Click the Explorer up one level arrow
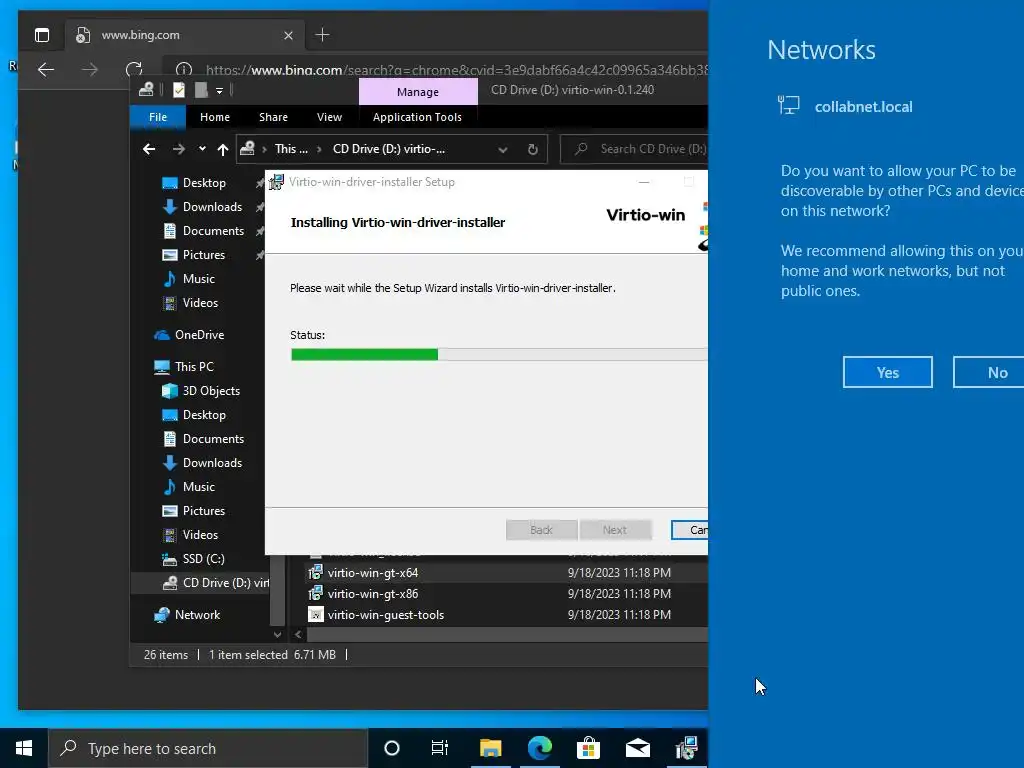Screen dimensions: 1024x768 (223, 150)
